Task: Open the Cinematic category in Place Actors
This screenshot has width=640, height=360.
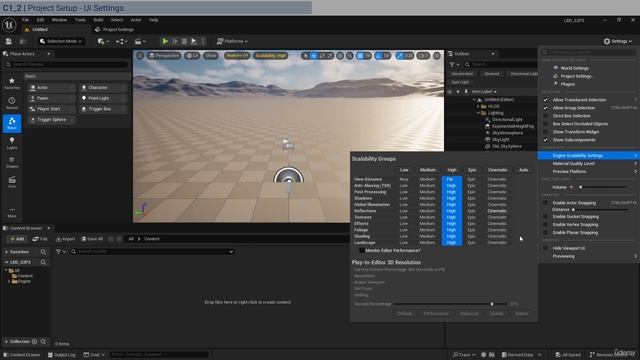Action: 12,182
